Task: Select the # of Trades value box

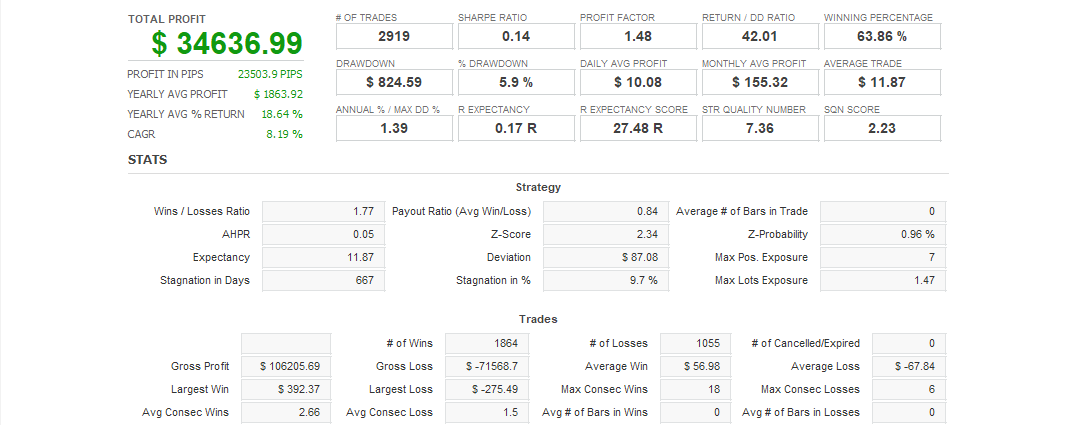Action: [x=394, y=37]
